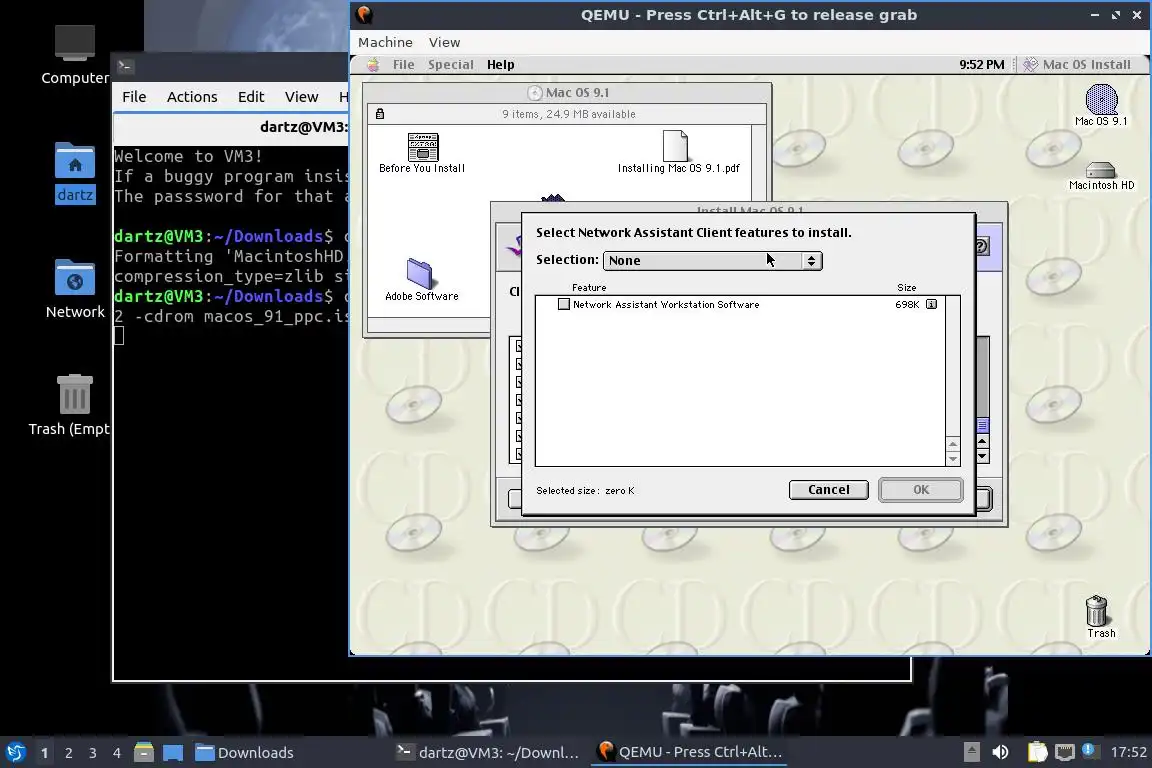Switch to the dartz@VM3 terminal taskbar entry

pyautogui.click(x=488, y=752)
